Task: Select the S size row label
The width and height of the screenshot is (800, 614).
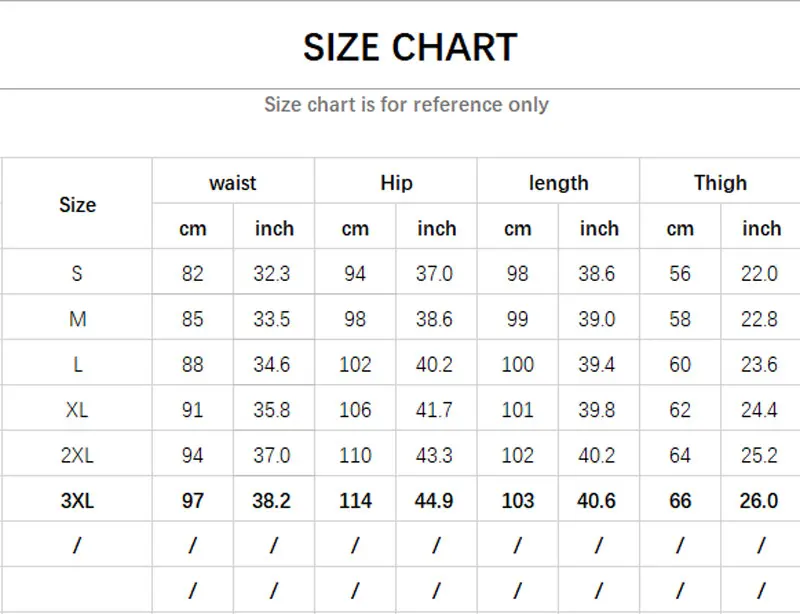Action: [x=77, y=274]
